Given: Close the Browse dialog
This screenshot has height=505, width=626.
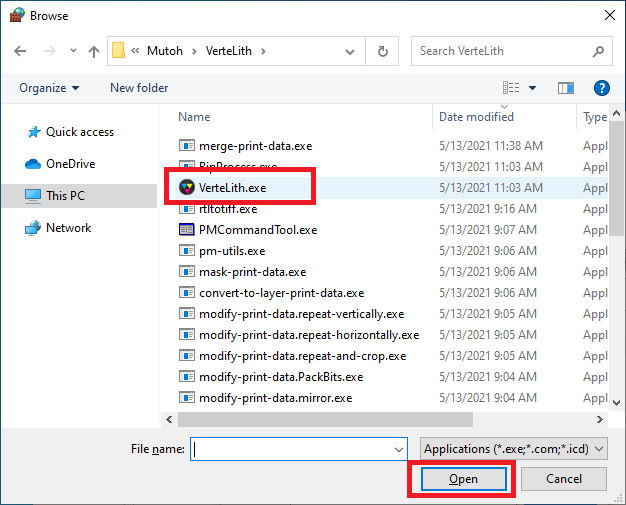Looking at the screenshot, I should coord(610,16).
